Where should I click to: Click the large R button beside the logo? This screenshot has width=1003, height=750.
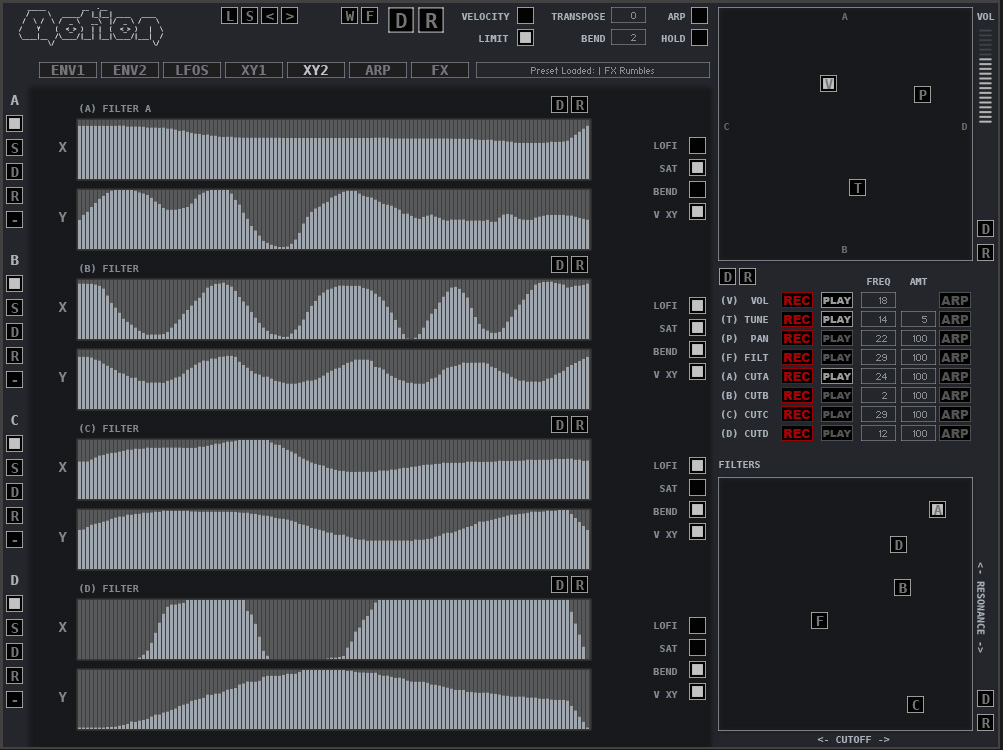point(431,20)
